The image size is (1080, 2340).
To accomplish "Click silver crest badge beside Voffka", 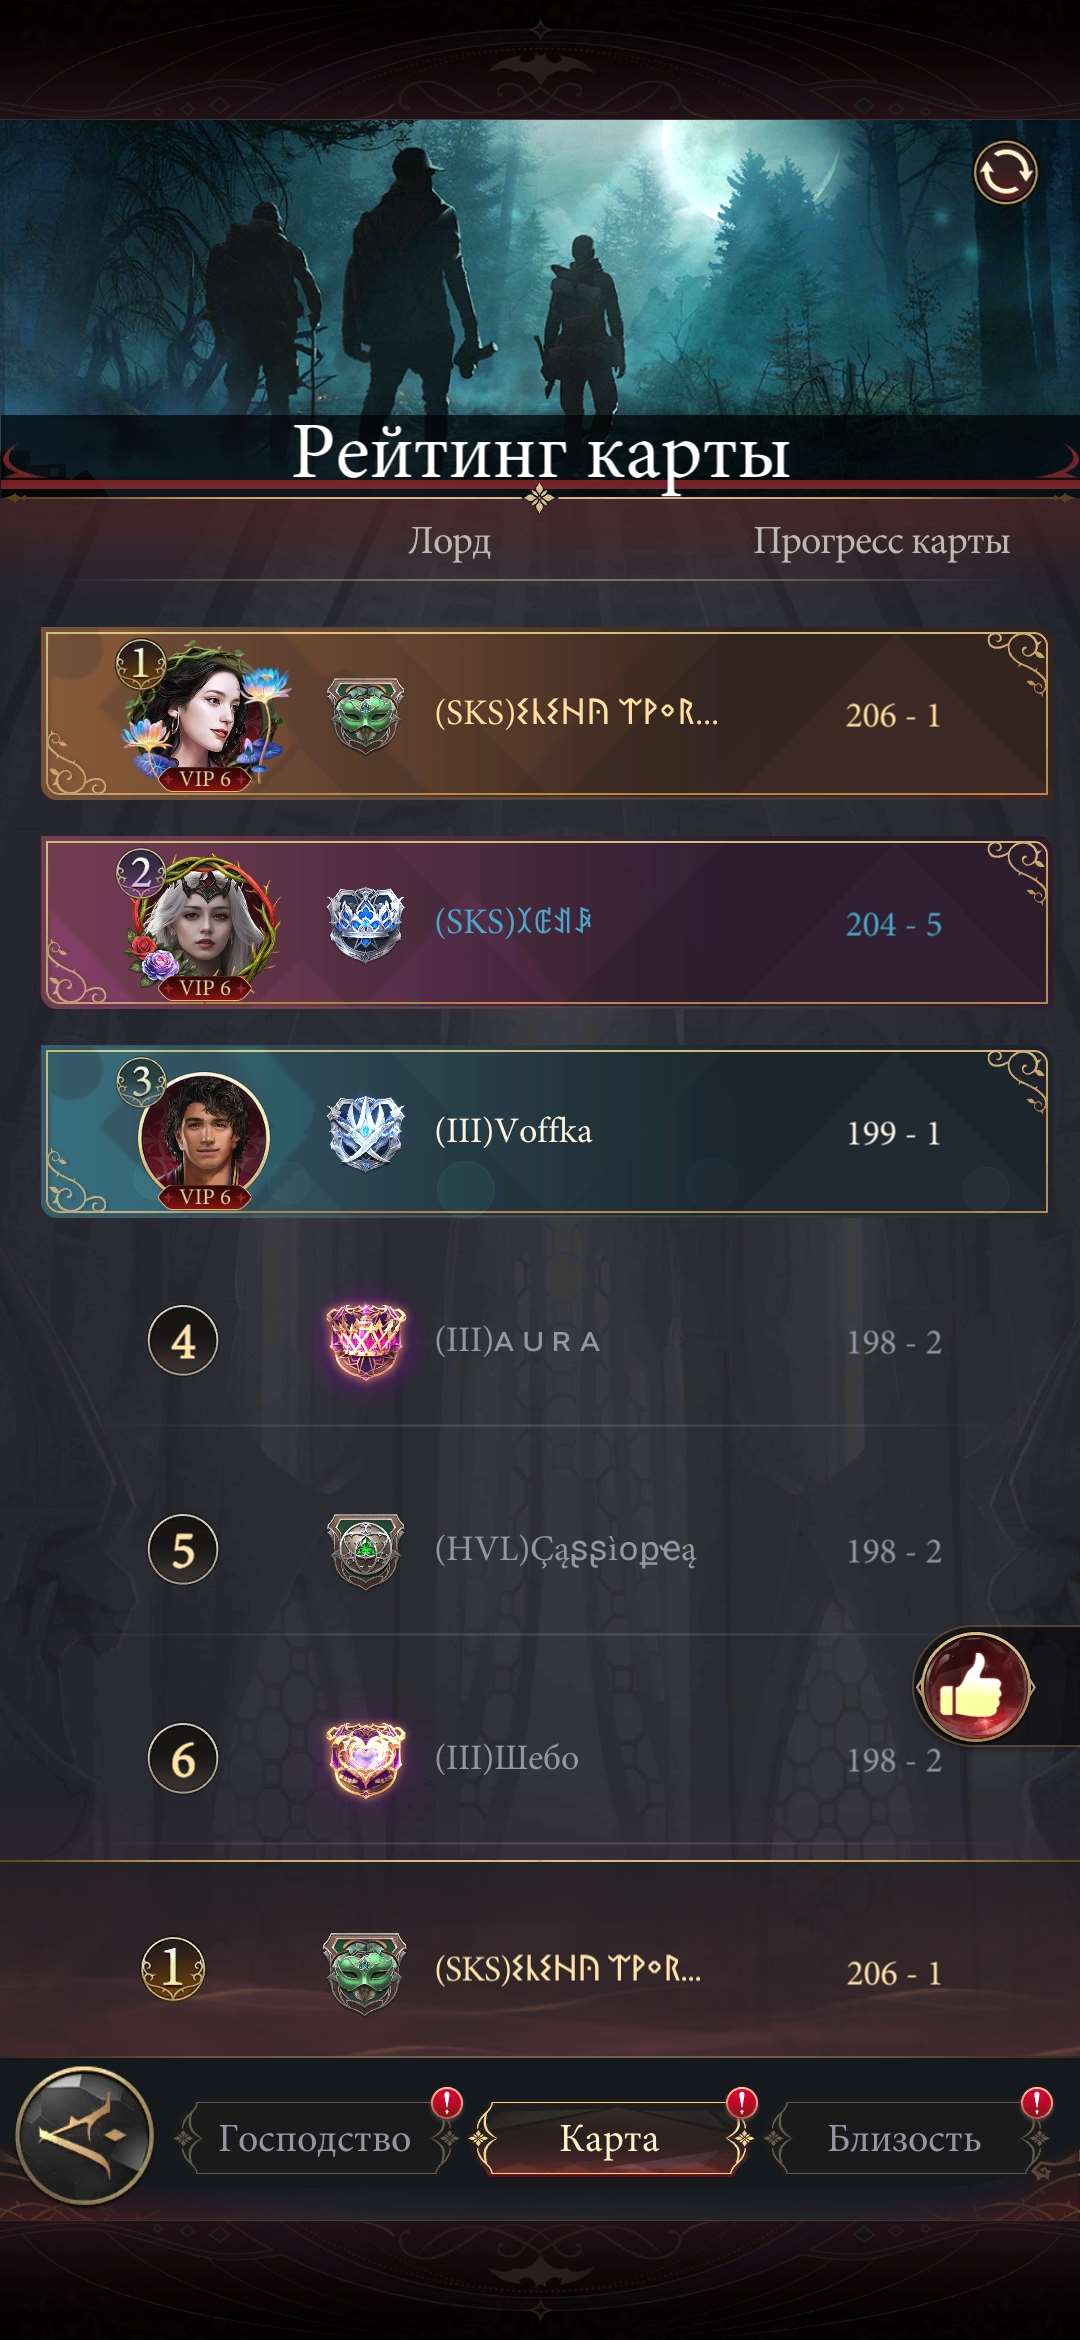I will (x=366, y=1133).
